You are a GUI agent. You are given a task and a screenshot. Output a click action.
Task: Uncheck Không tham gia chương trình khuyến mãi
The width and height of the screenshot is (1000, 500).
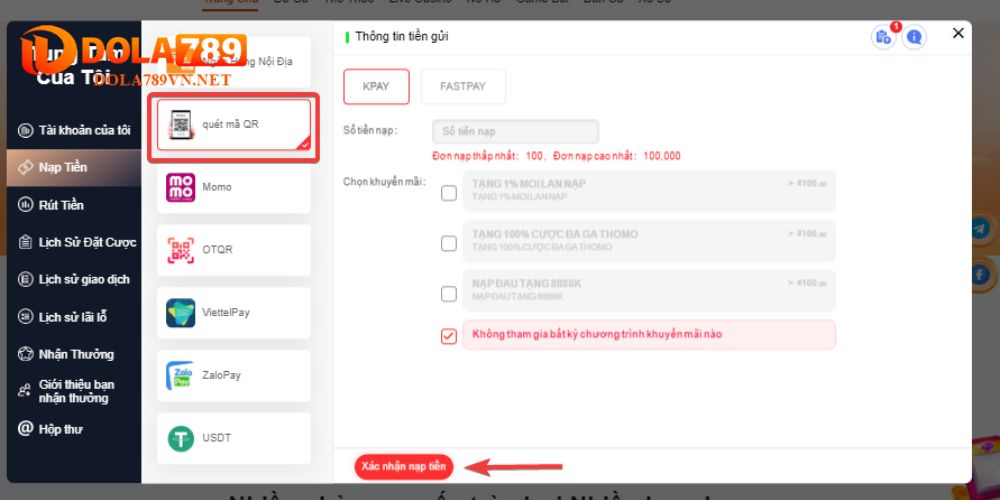(449, 336)
